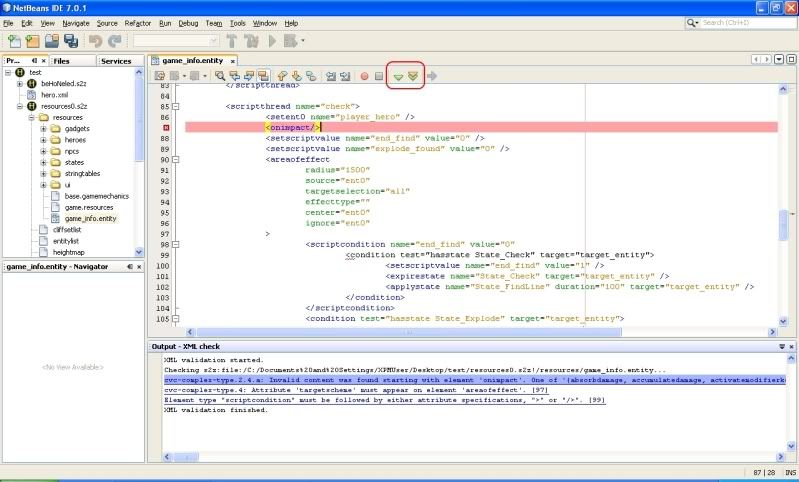799x482 pixels.
Task: Click the Open Project toolbar icon
Action: point(52,41)
